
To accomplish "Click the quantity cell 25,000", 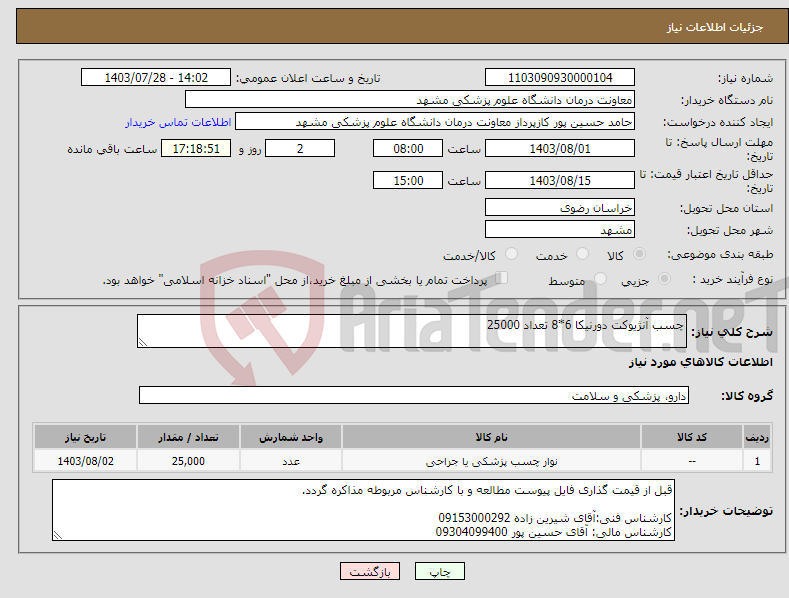I will [x=188, y=461].
